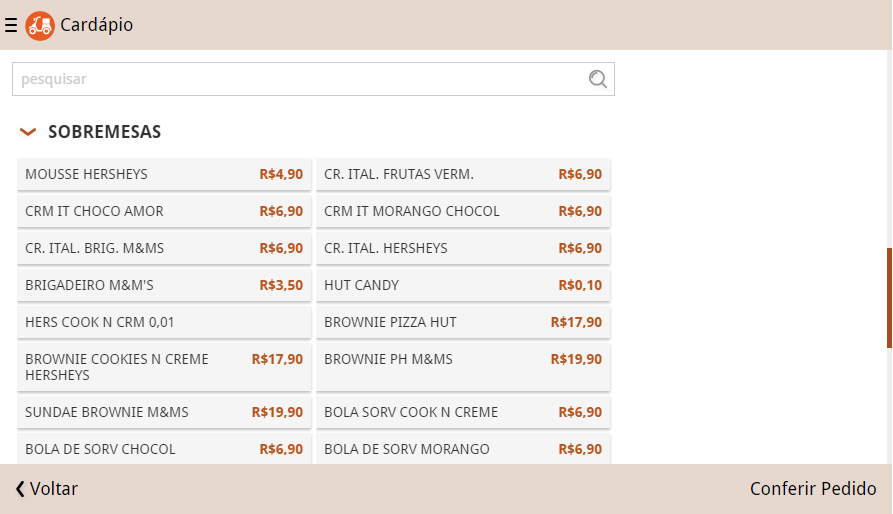This screenshot has height=514, width=893.
Task: Choose BOLA DE SORV CHOCOL item
Action: click(164, 449)
